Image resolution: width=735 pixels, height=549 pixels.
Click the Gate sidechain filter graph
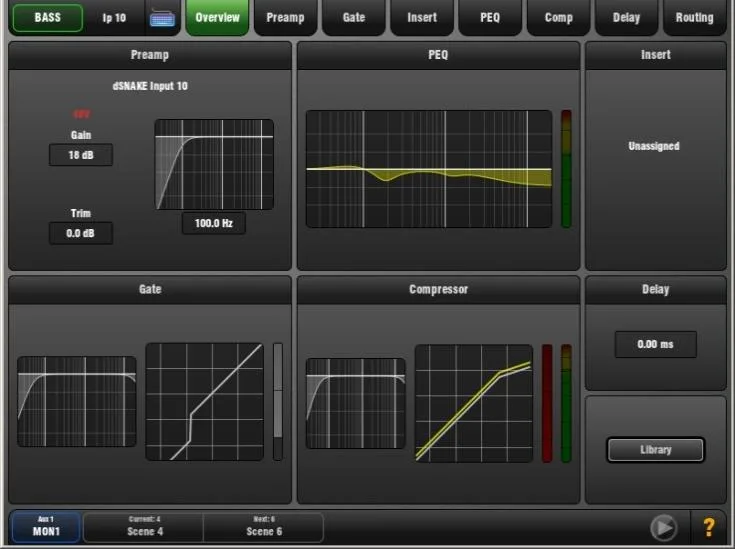(77, 401)
